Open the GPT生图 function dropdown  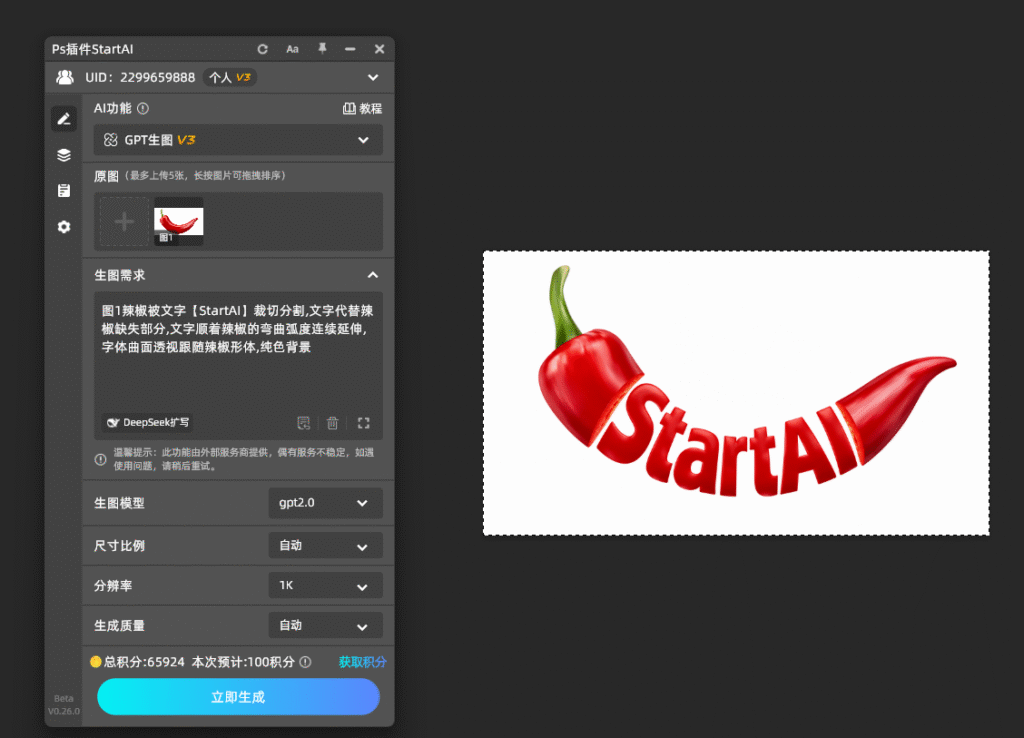point(238,140)
